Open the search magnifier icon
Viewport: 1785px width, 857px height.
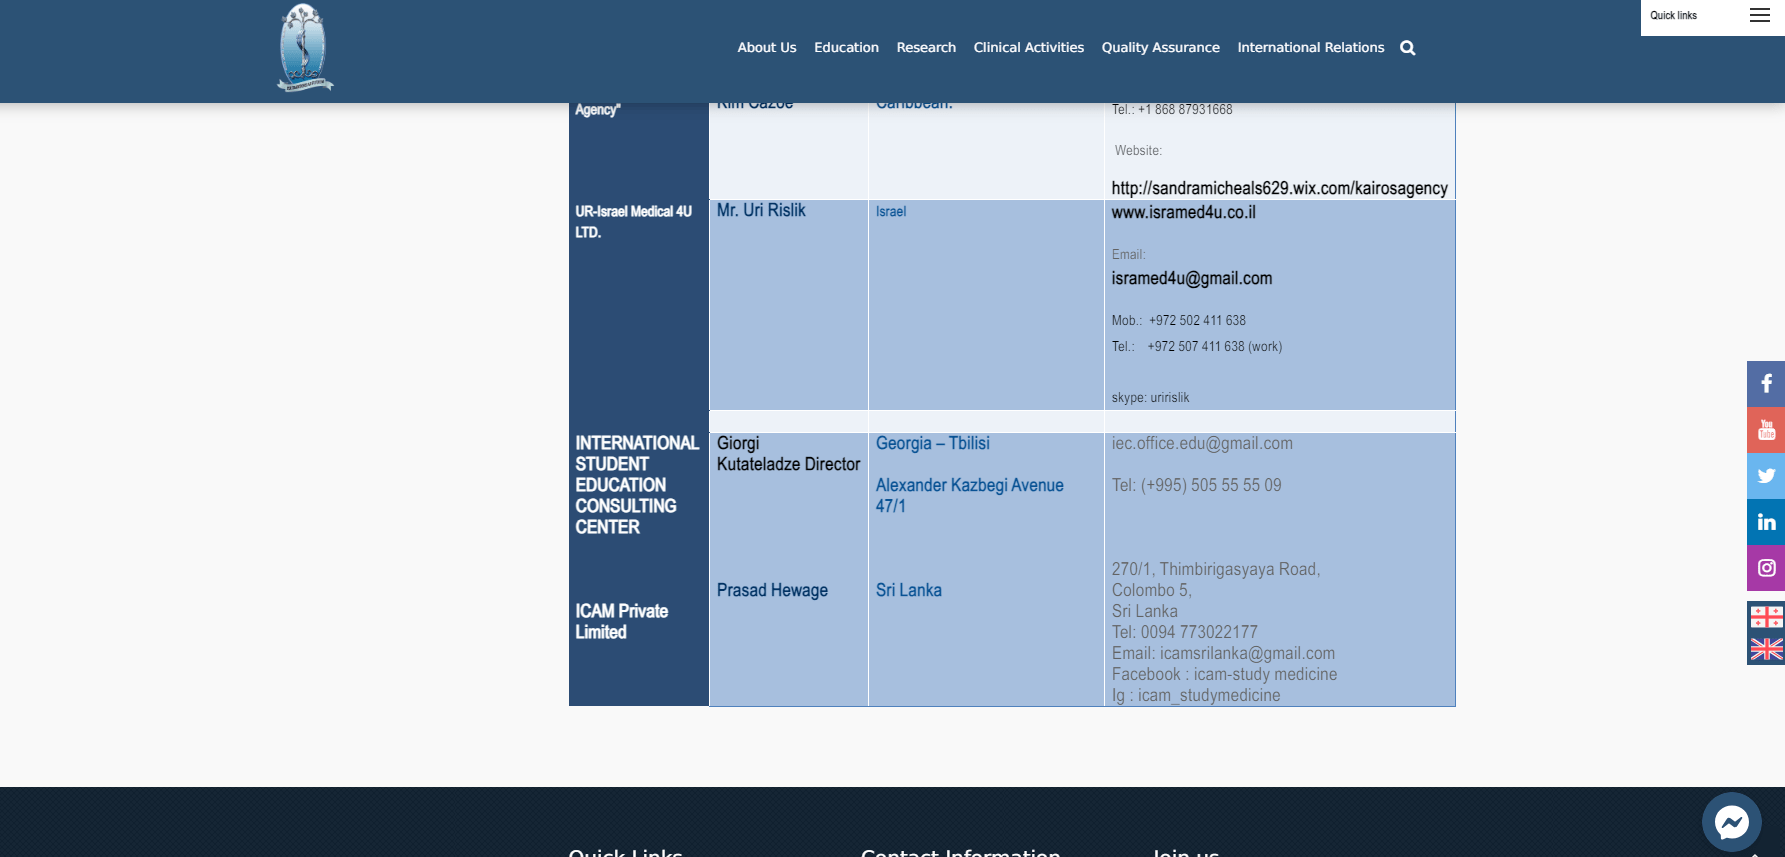pyautogui.click(x=1407, y=48)
